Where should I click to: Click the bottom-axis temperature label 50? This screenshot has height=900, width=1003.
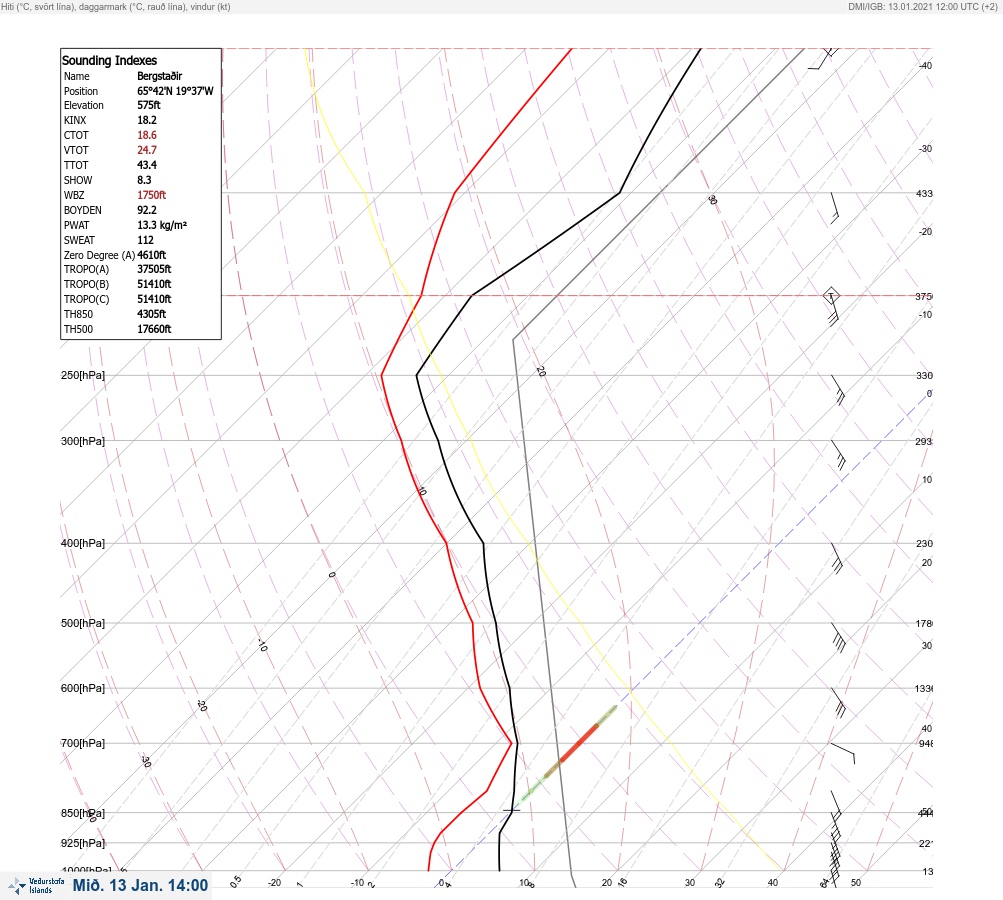point(856,883)
